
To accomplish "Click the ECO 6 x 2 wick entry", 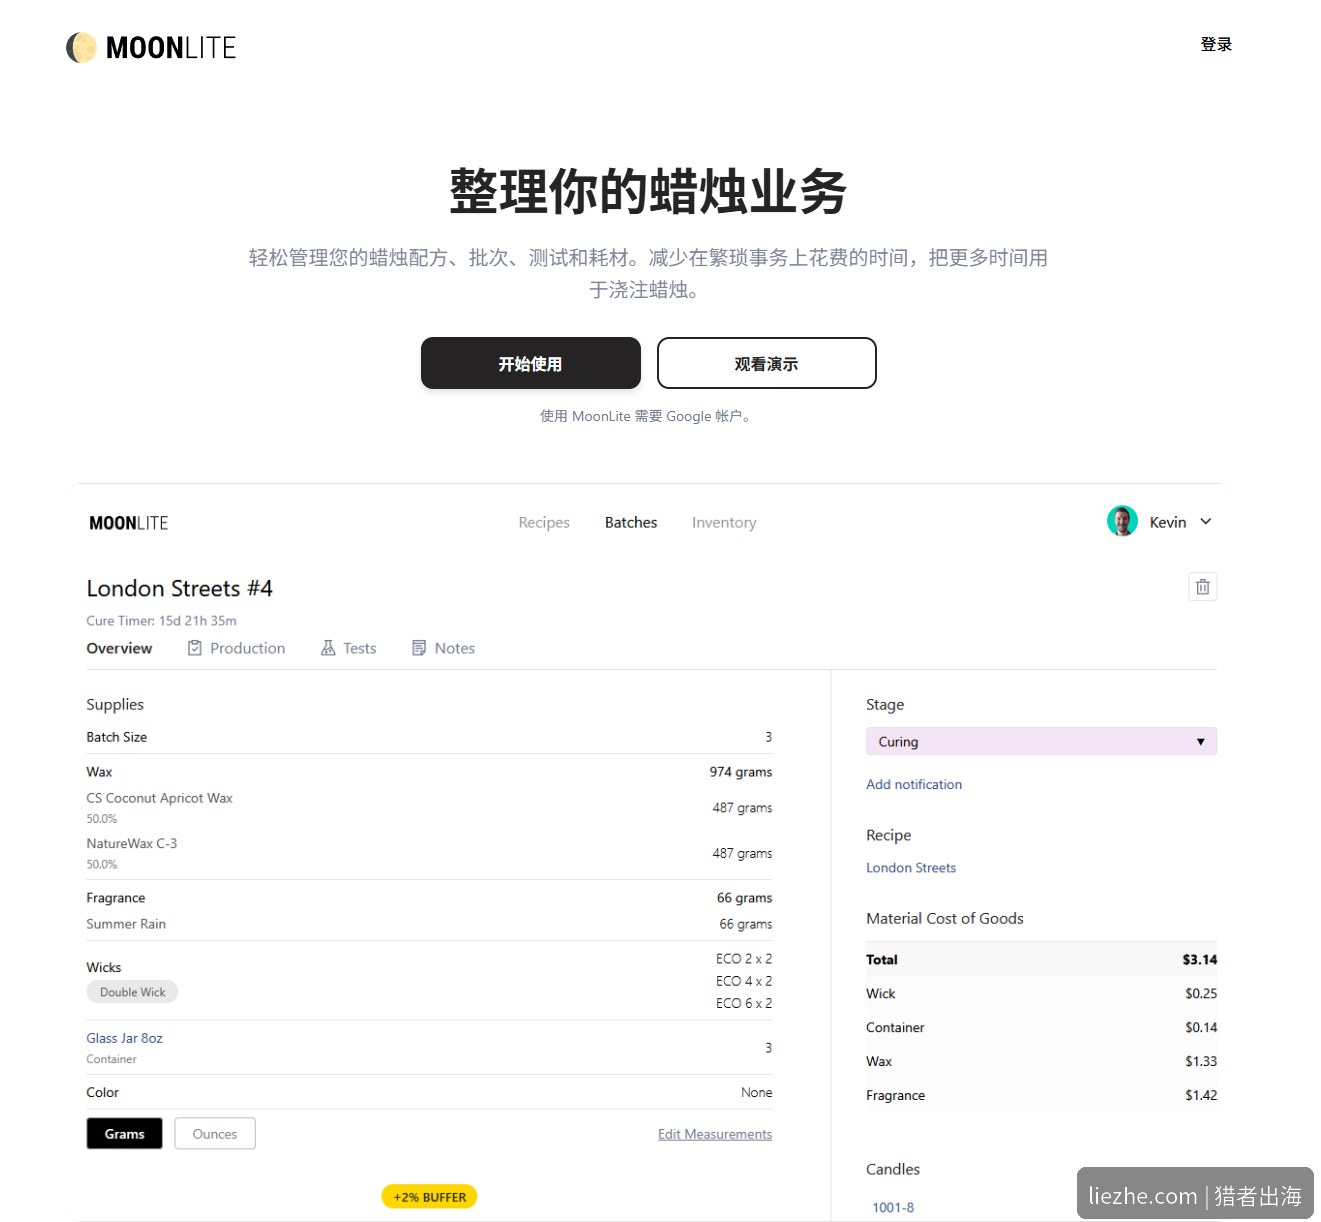I will point(744,1003).
